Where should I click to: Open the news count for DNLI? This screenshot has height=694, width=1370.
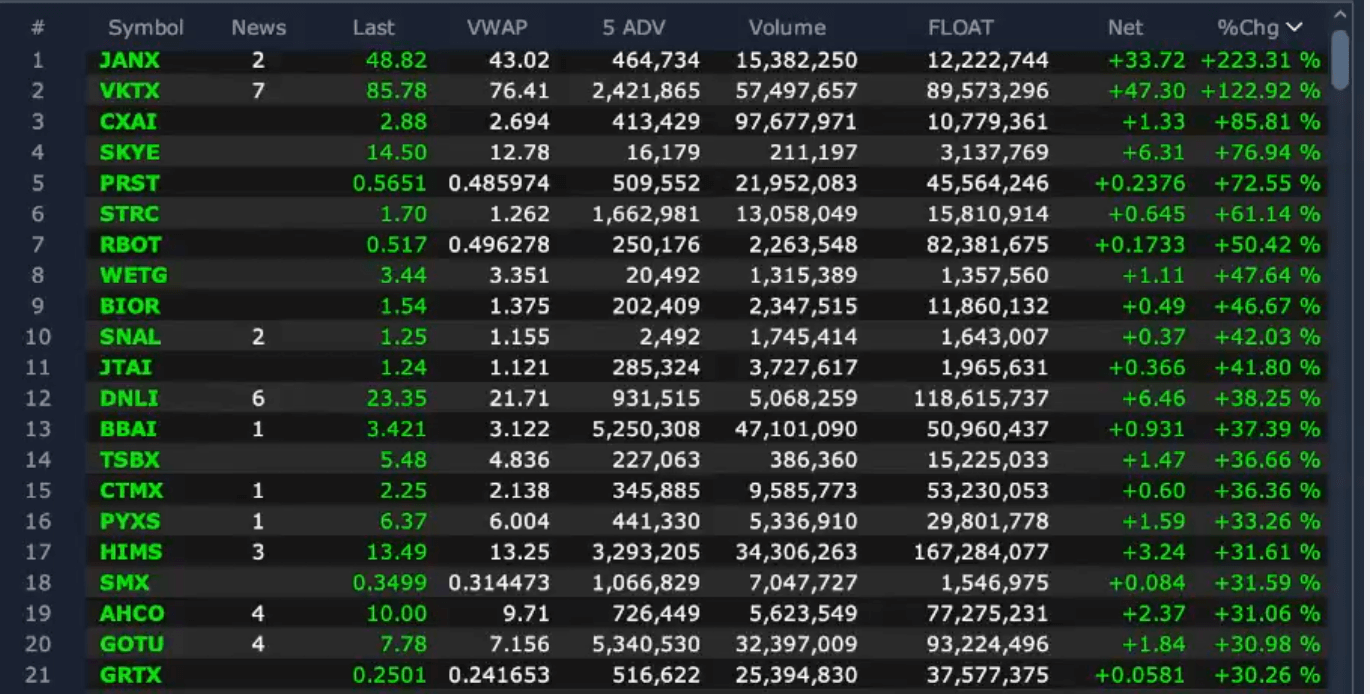pos(258,398)
